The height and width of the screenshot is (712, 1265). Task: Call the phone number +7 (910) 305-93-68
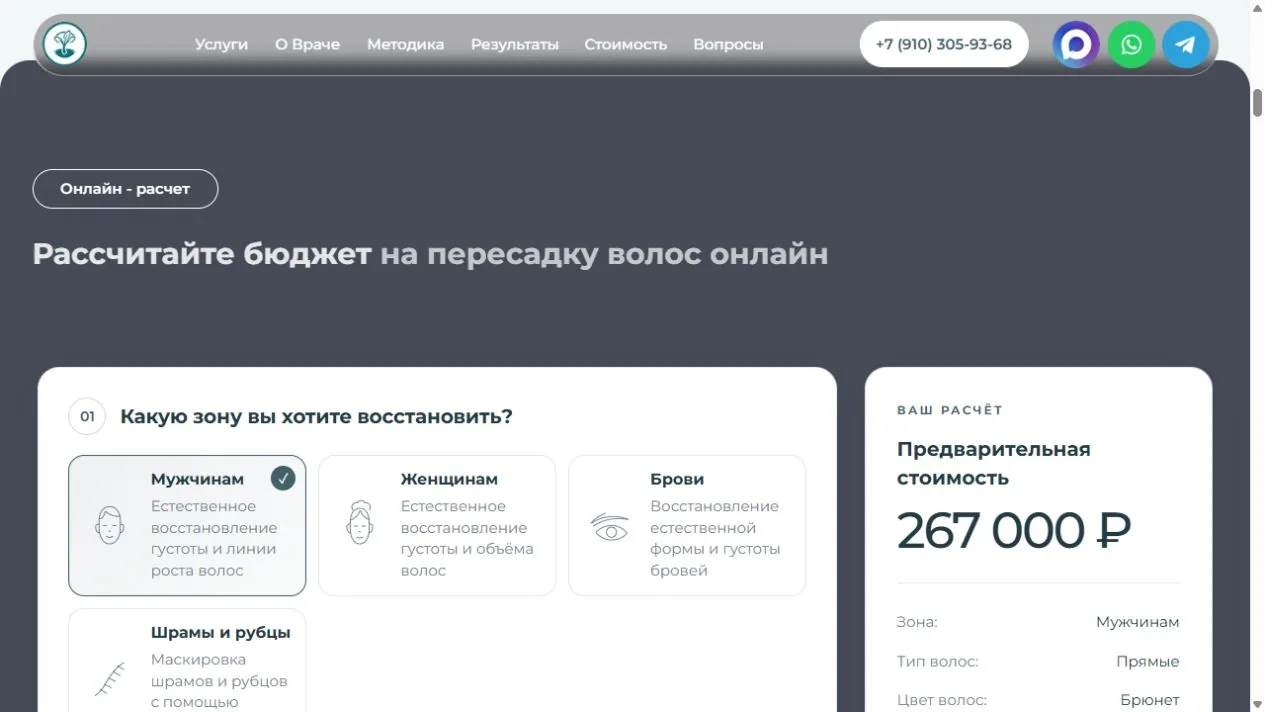point(944,44)
